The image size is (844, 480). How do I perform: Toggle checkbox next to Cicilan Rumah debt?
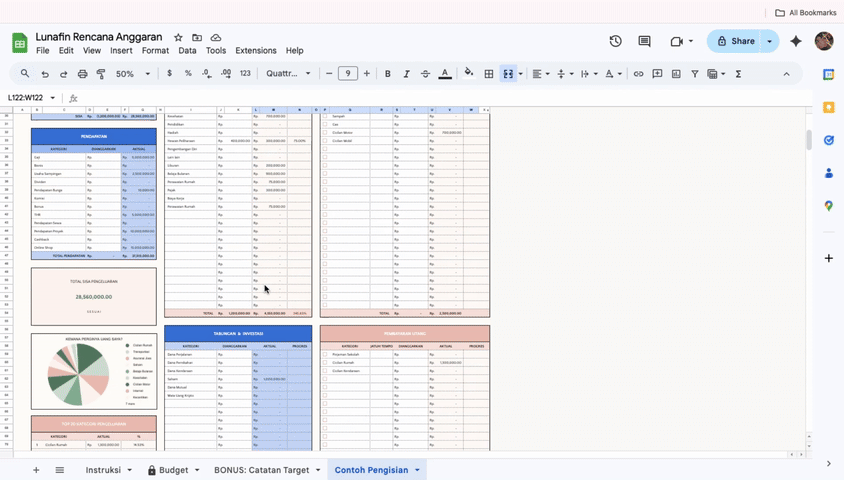pyautogui.click(x=324, y=363)
